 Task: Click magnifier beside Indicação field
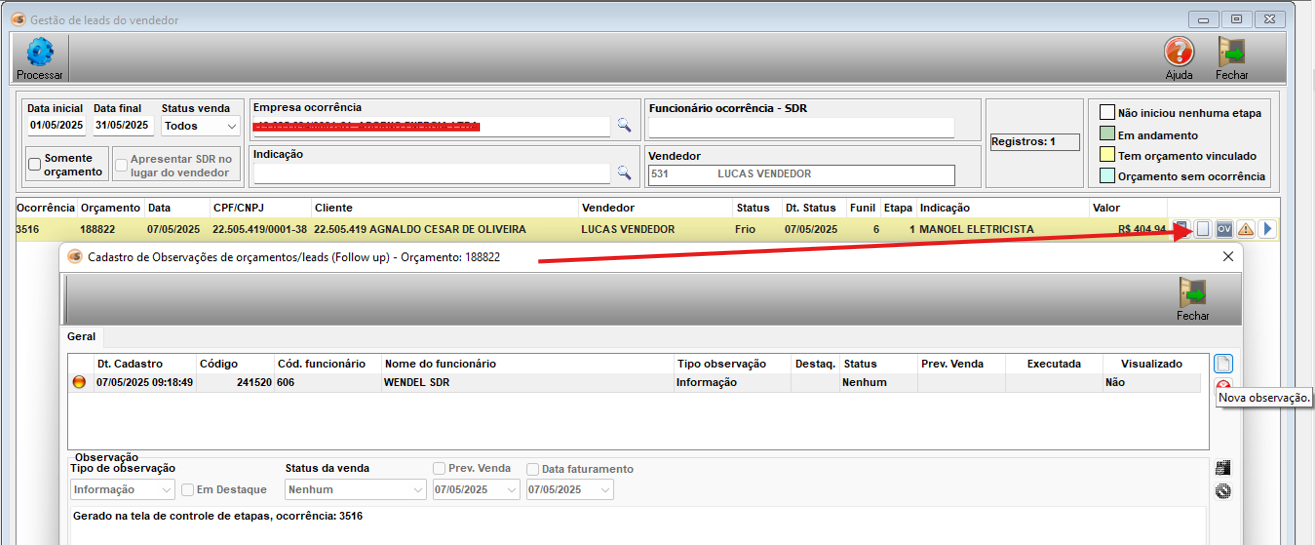point(624,172)
